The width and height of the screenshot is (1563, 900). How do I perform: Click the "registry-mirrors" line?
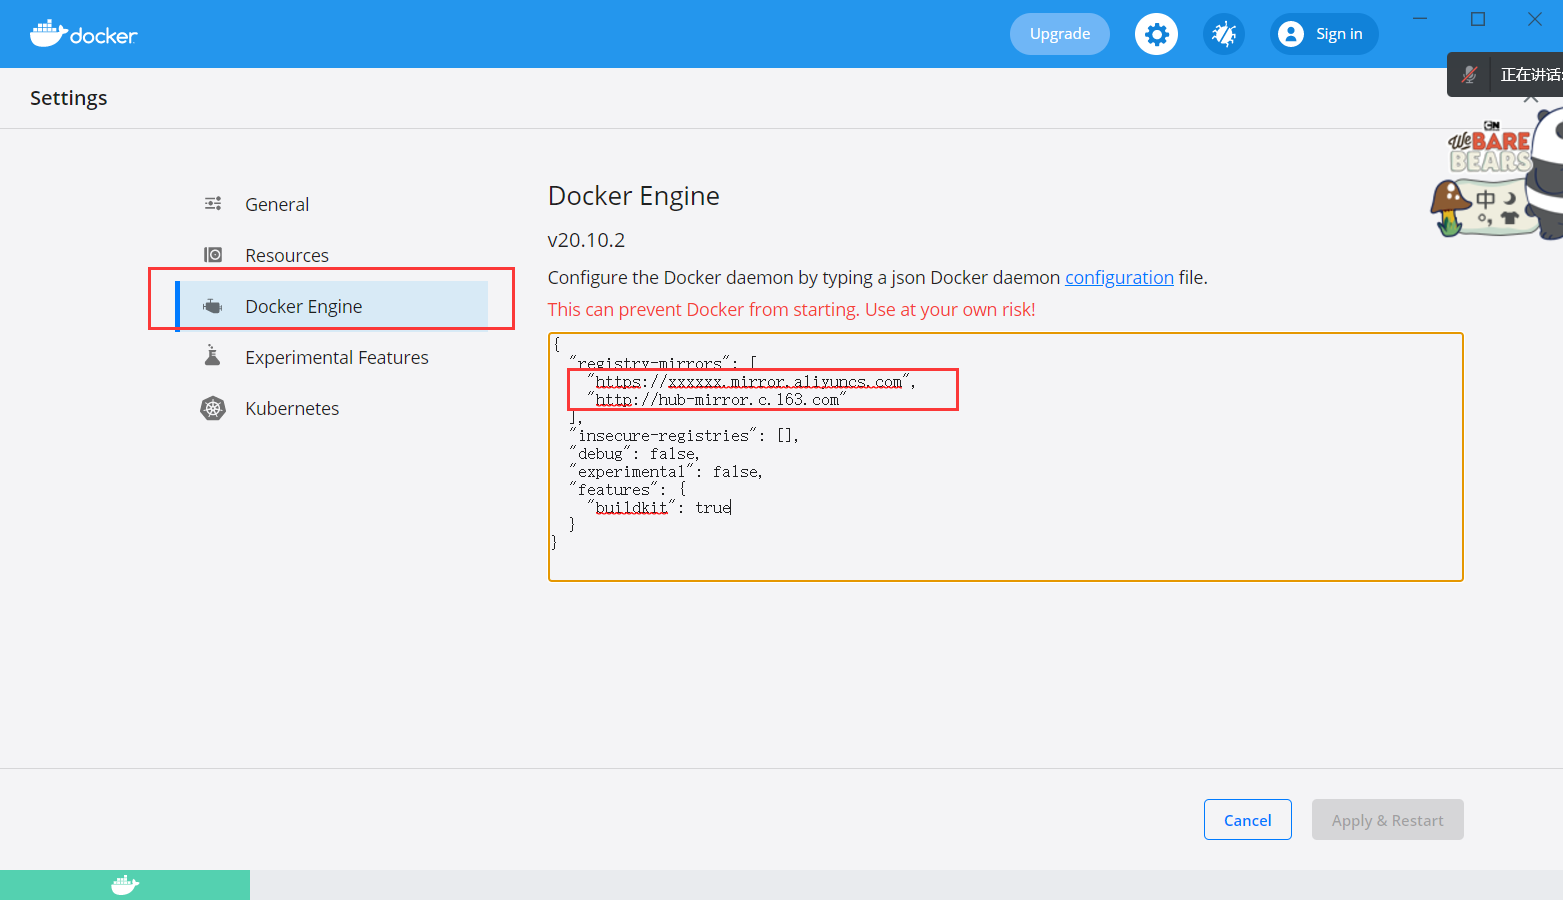point(663,364)
